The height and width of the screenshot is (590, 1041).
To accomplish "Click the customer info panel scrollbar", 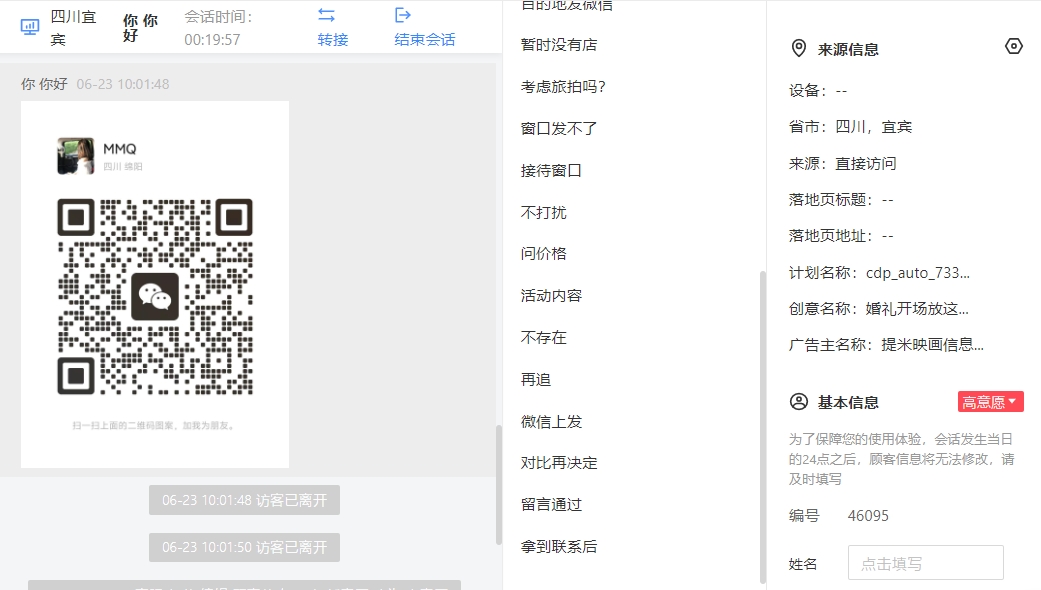I will click(763, 427).
